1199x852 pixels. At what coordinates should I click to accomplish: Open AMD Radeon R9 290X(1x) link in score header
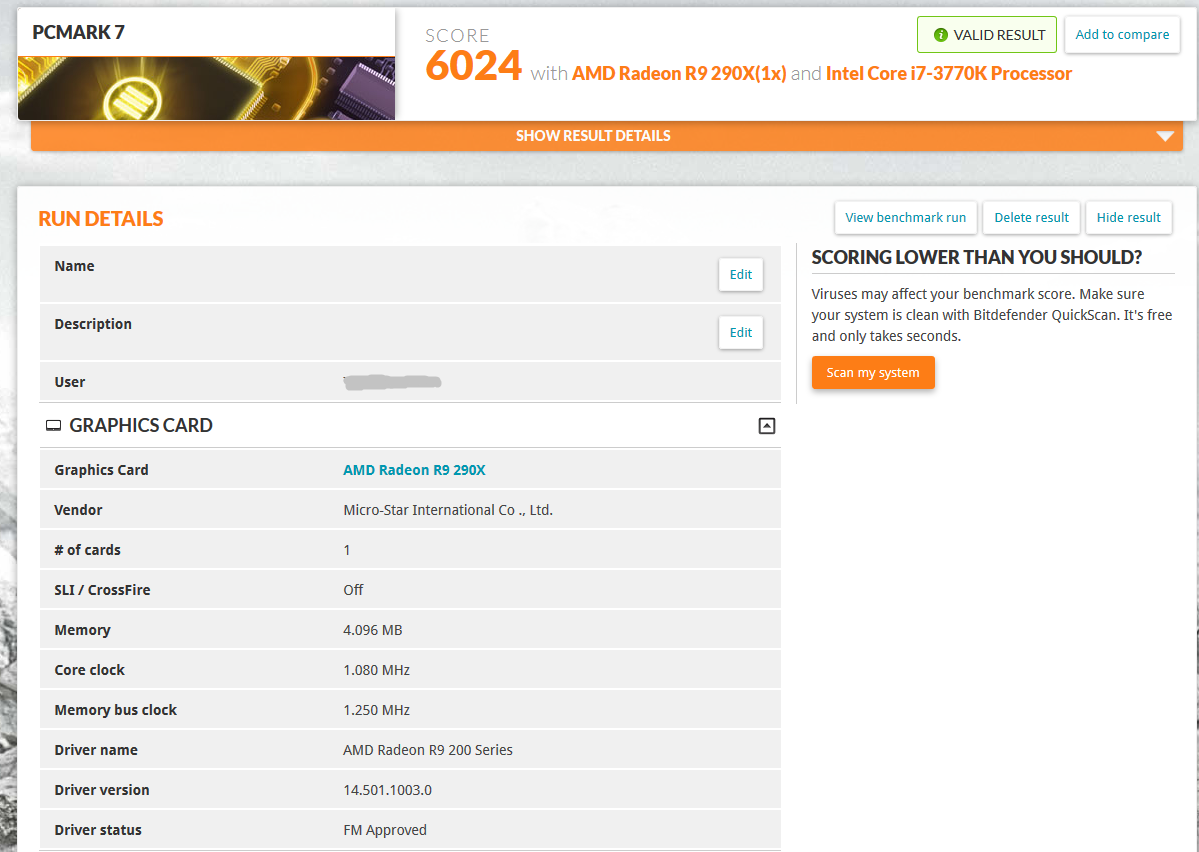(x=679, y=73)
